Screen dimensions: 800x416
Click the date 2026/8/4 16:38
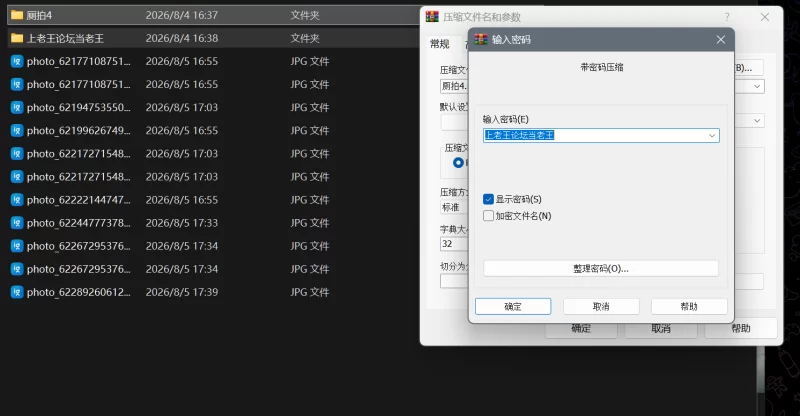click(x=182, y=38)
